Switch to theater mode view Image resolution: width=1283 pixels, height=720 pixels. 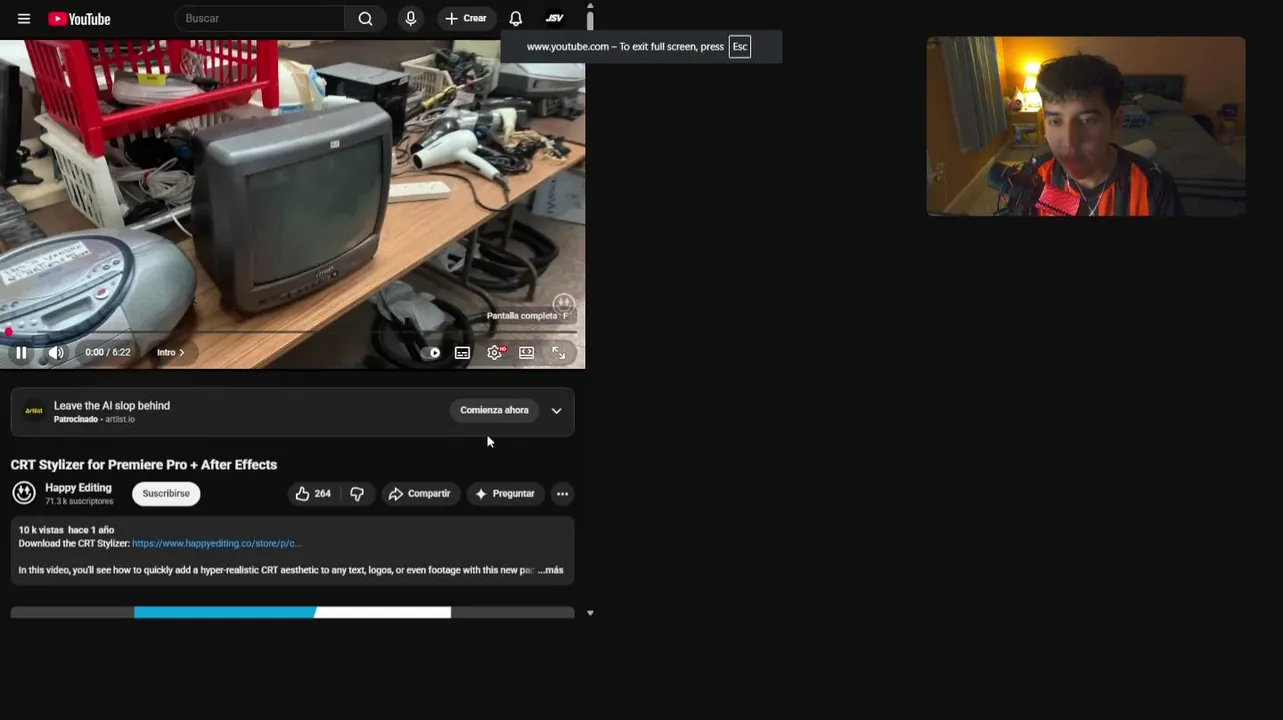(x=526, y=352)
